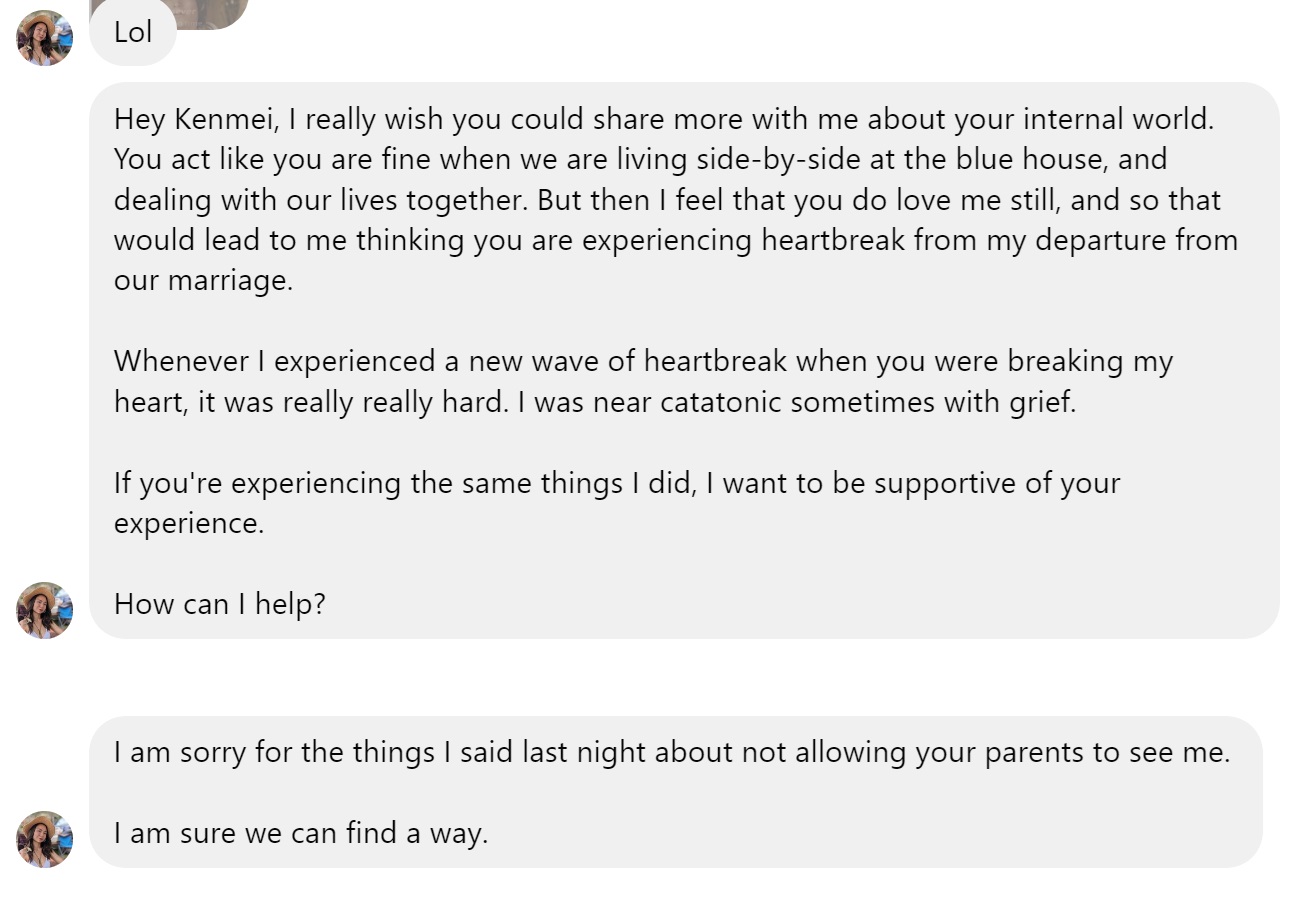Click the text "our marriage." ending the first paragraph
This screenshot has width=1293, height=913.
(x=203, y=280)
